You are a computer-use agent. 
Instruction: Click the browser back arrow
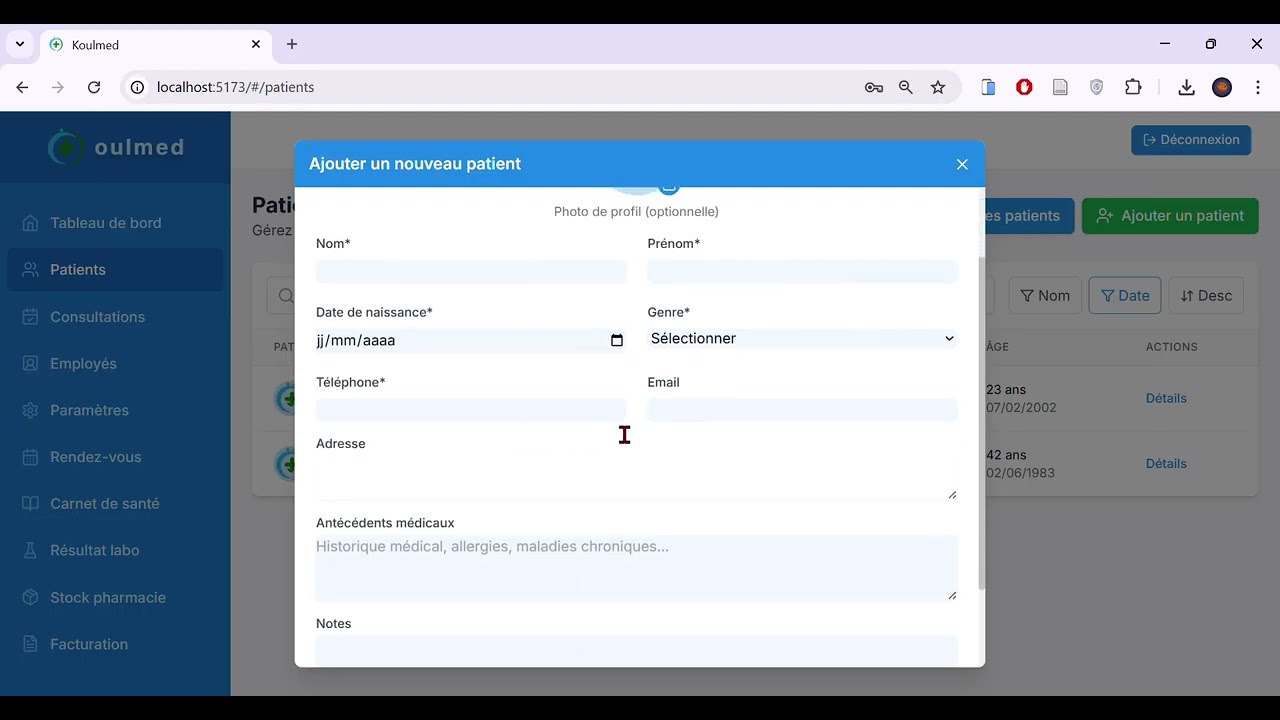pyautogui.click(x=22, y=88)
